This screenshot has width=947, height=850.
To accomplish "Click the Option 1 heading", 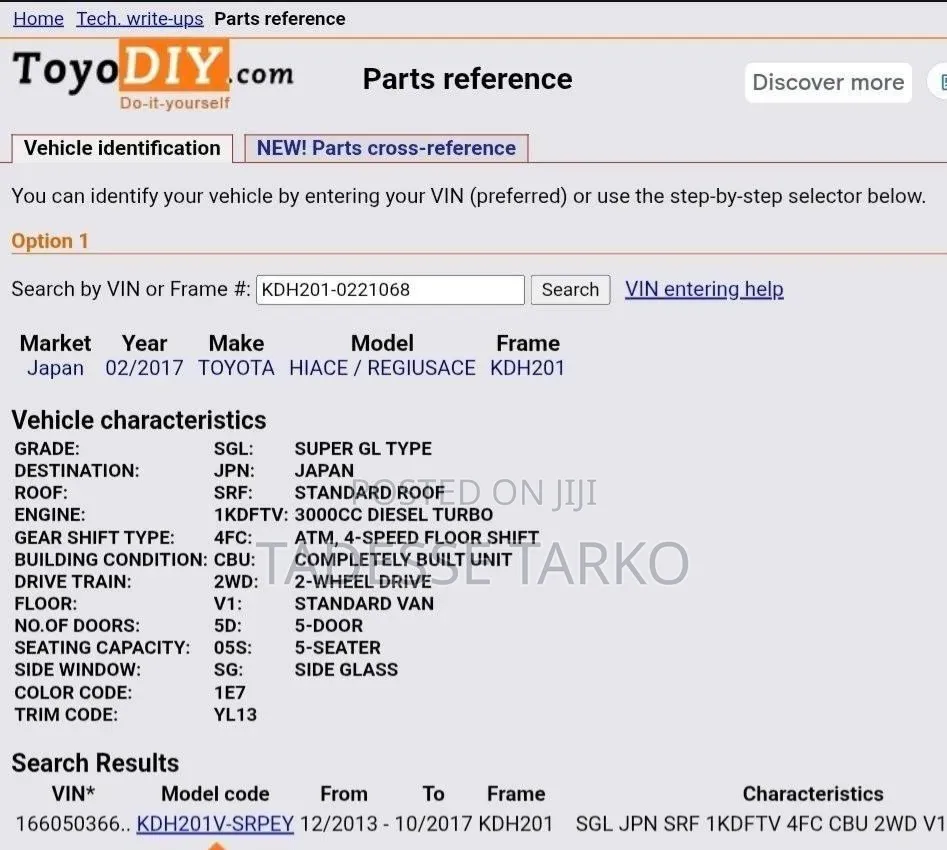I will pos(50,241).
